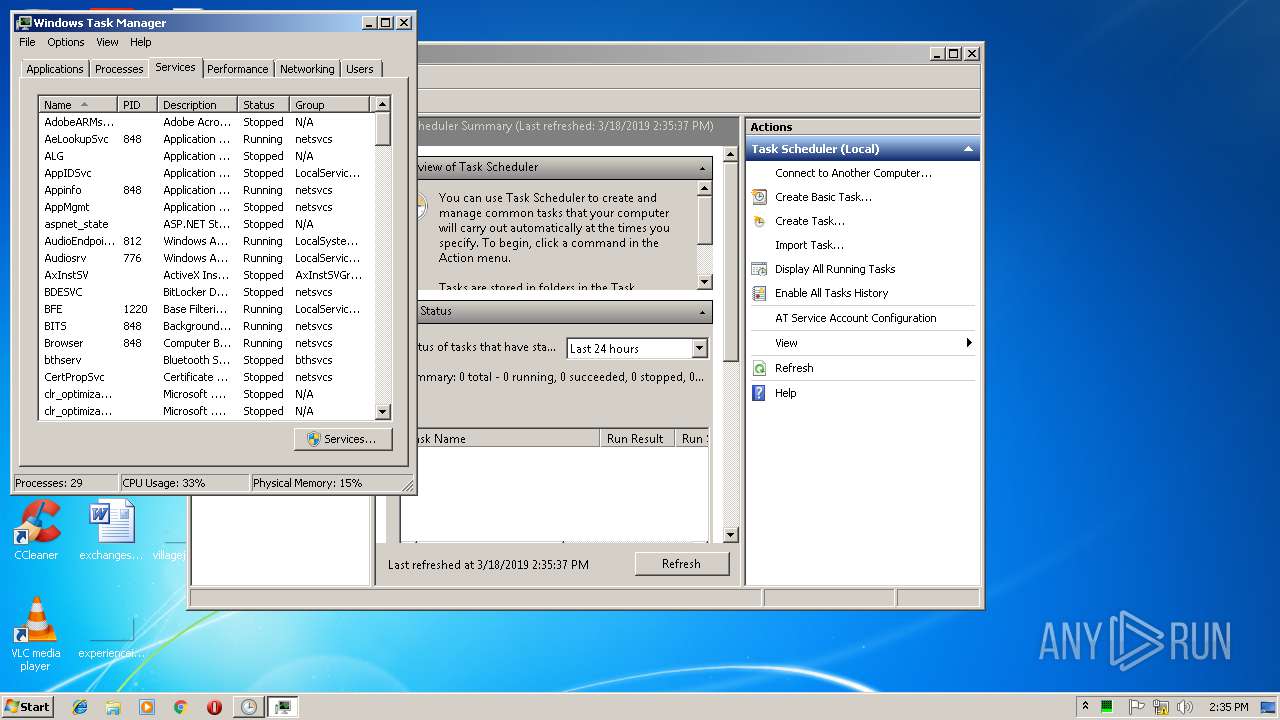This screenshot has height=720, width=1280.
Task: Collapse the Task Status section
Action: (x=704, y=311)
